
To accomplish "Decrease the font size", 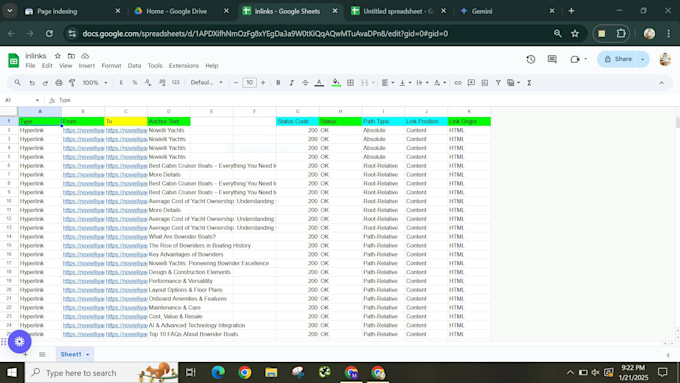I will [236, 82].
